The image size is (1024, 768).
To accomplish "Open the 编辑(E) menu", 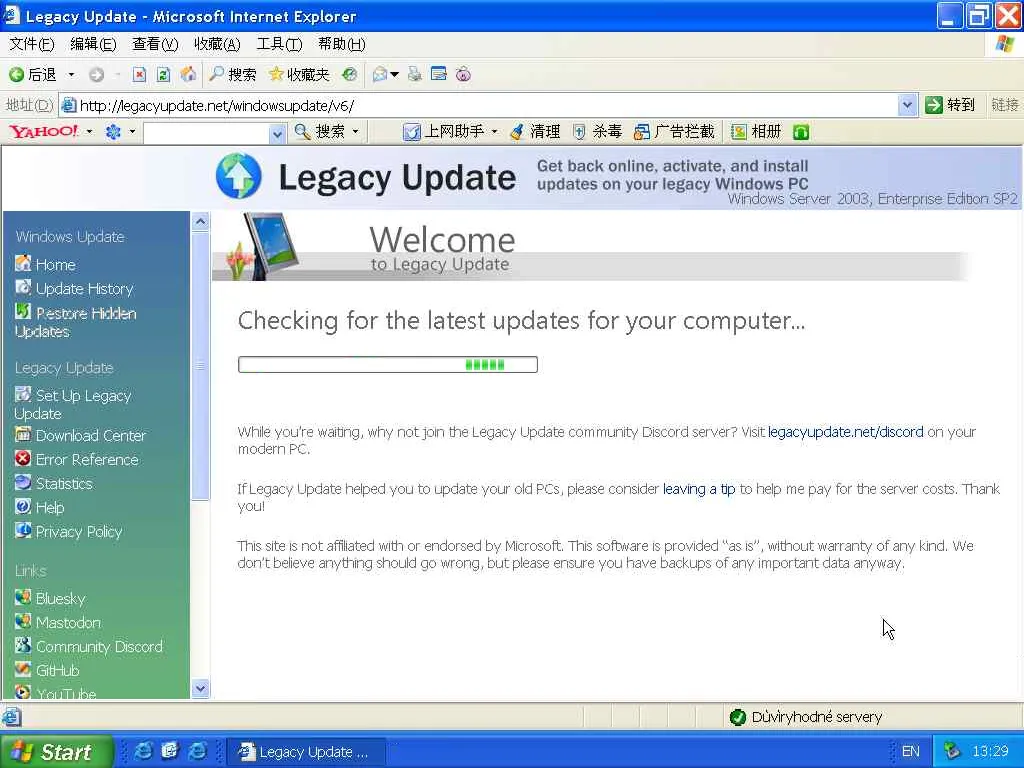I will pos(93,44).
